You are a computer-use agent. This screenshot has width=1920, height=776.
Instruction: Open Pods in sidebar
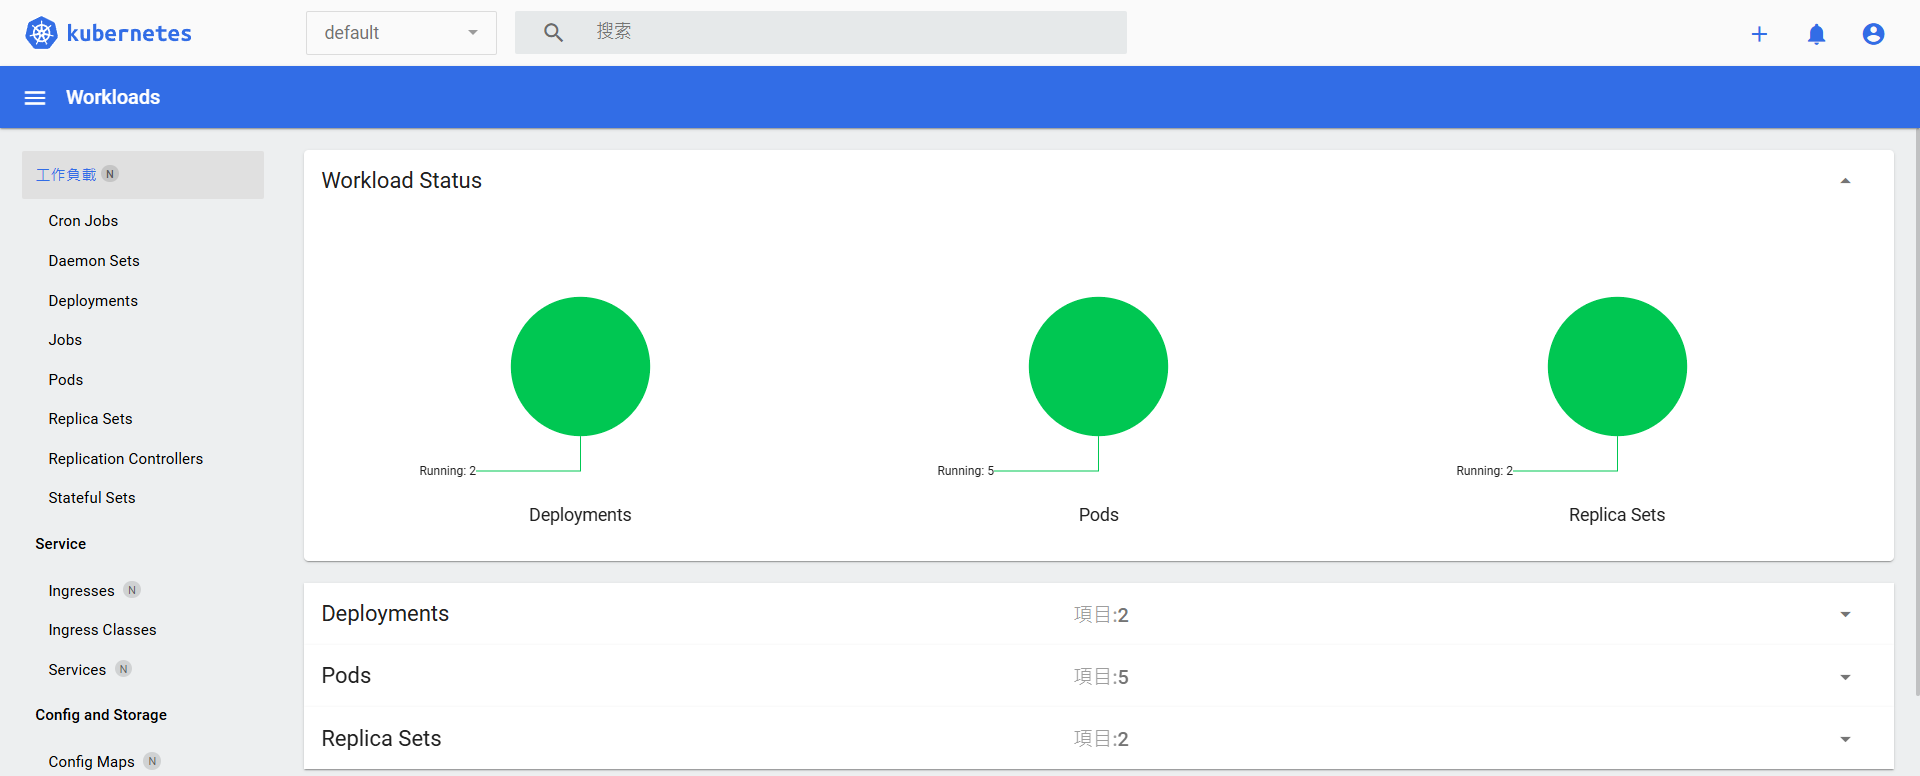(66, 380)
